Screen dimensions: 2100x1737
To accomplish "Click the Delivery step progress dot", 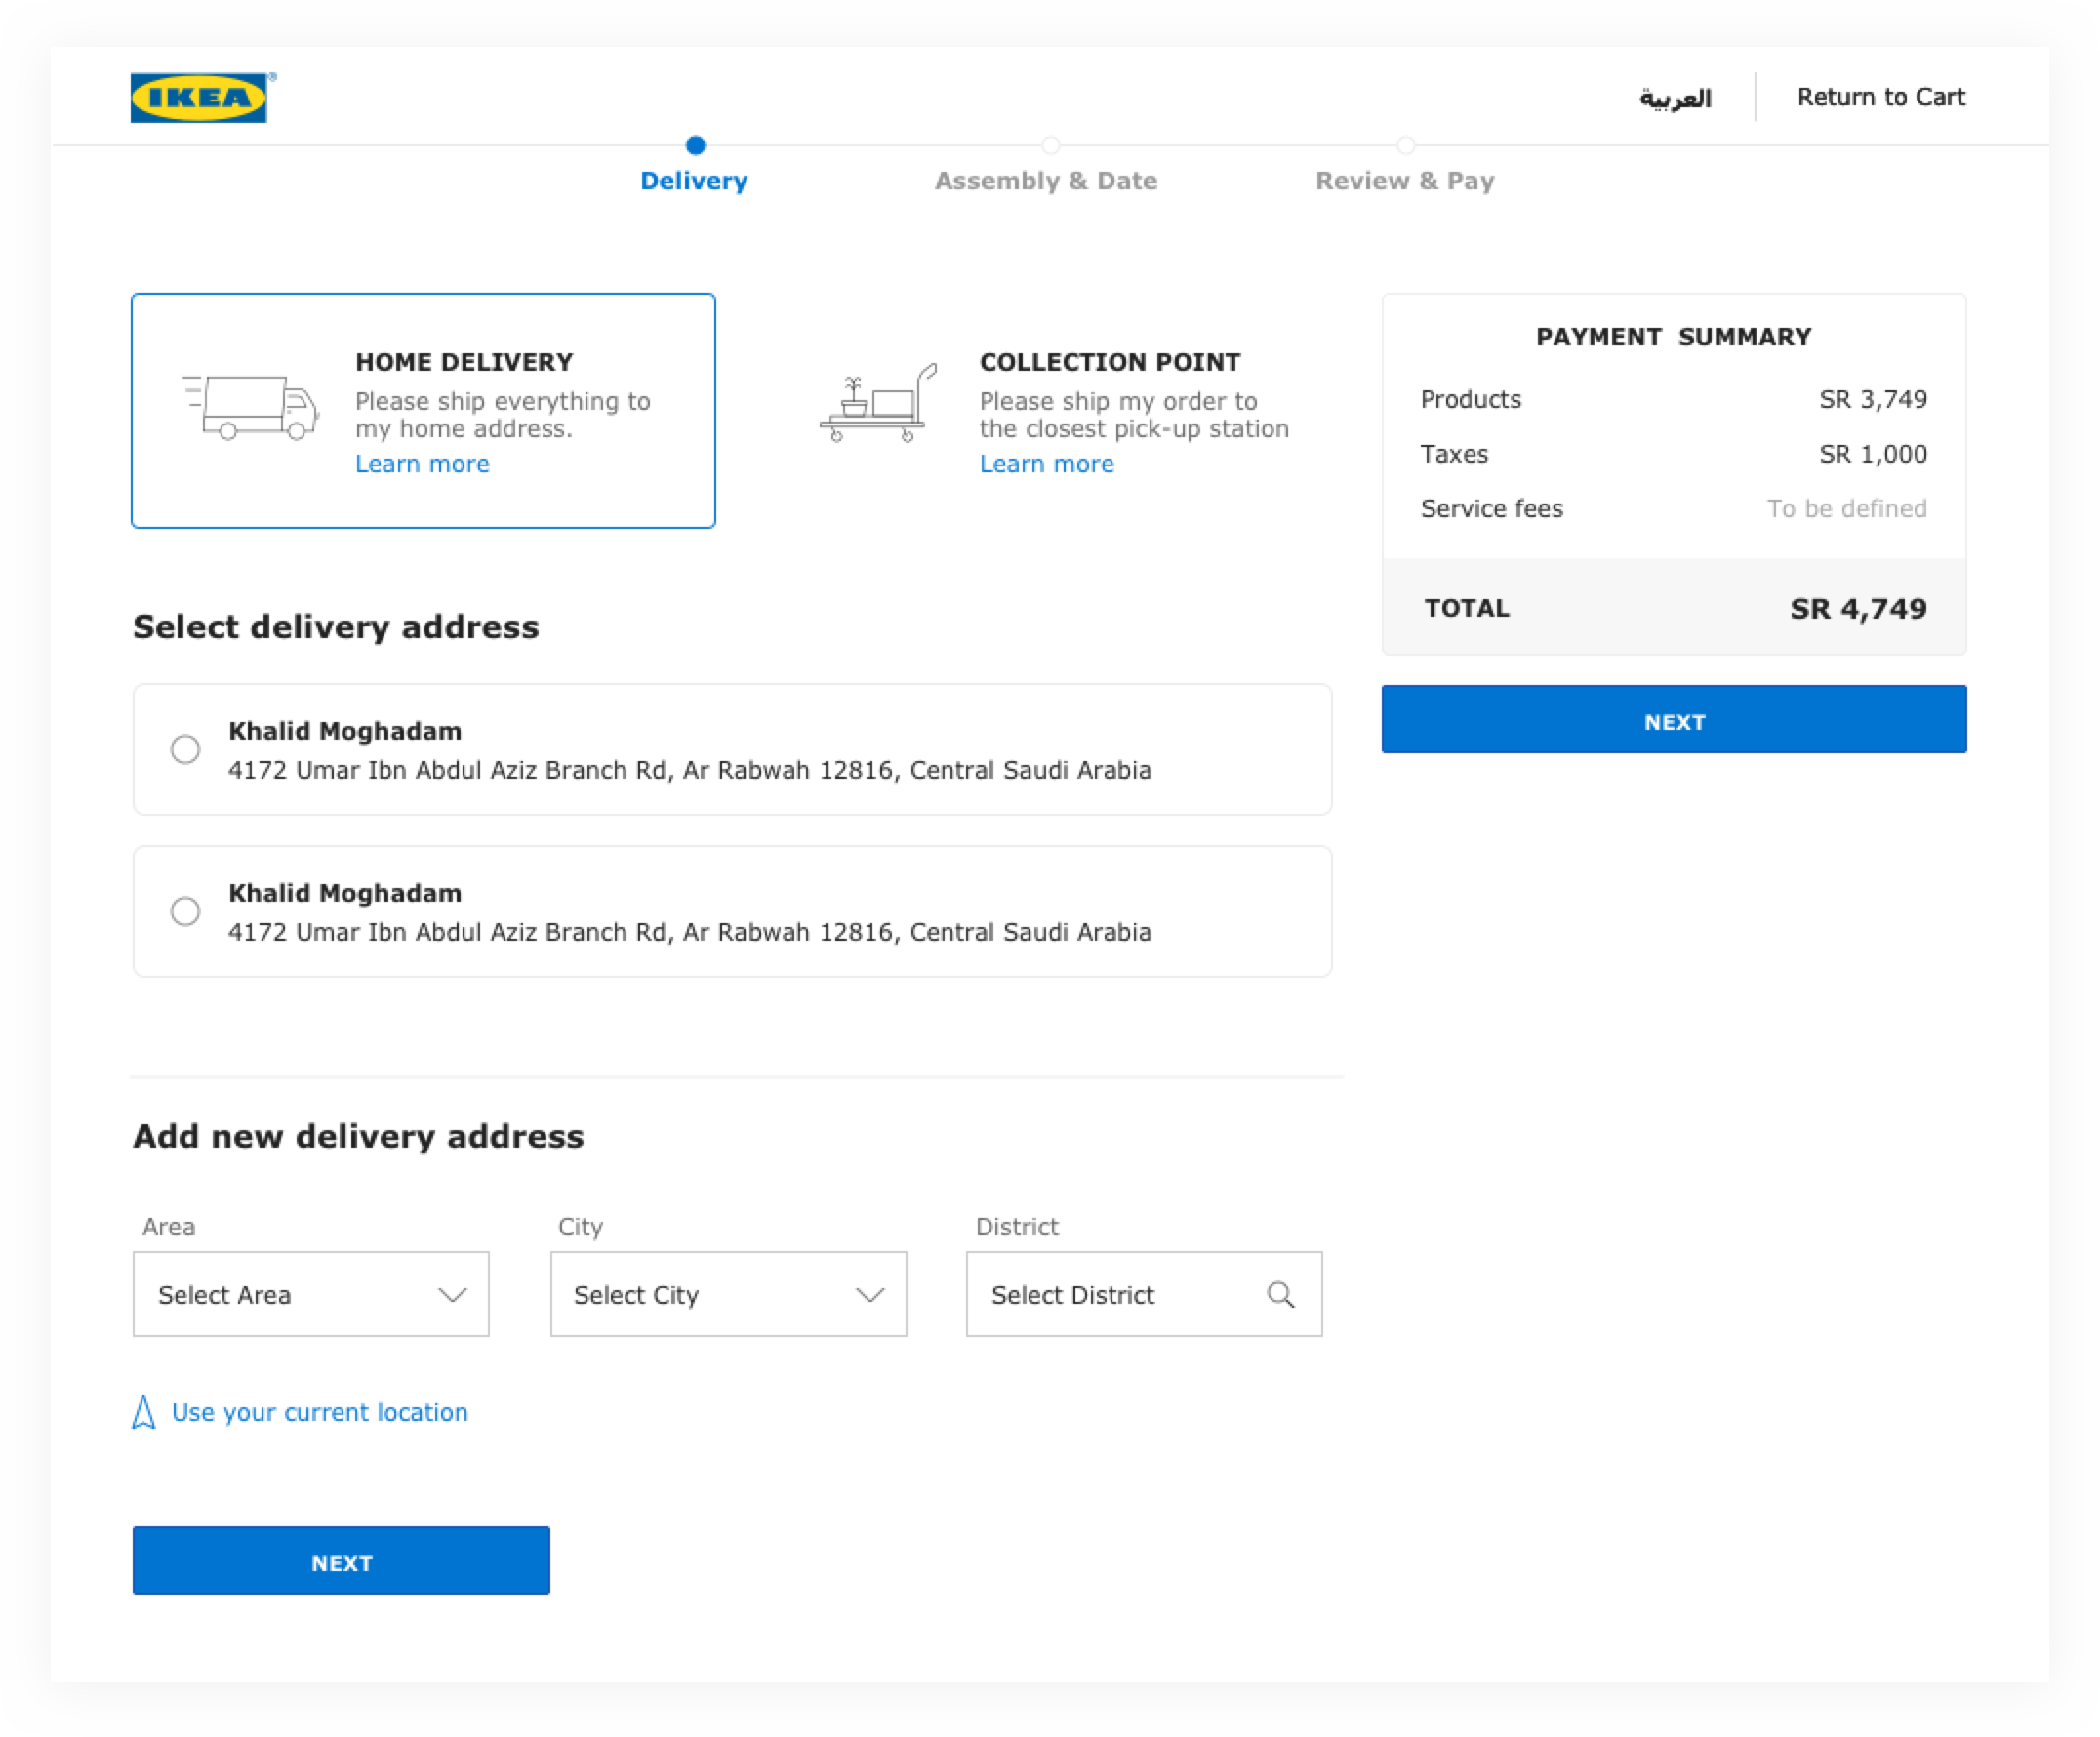I will click(x=696, y=145).
